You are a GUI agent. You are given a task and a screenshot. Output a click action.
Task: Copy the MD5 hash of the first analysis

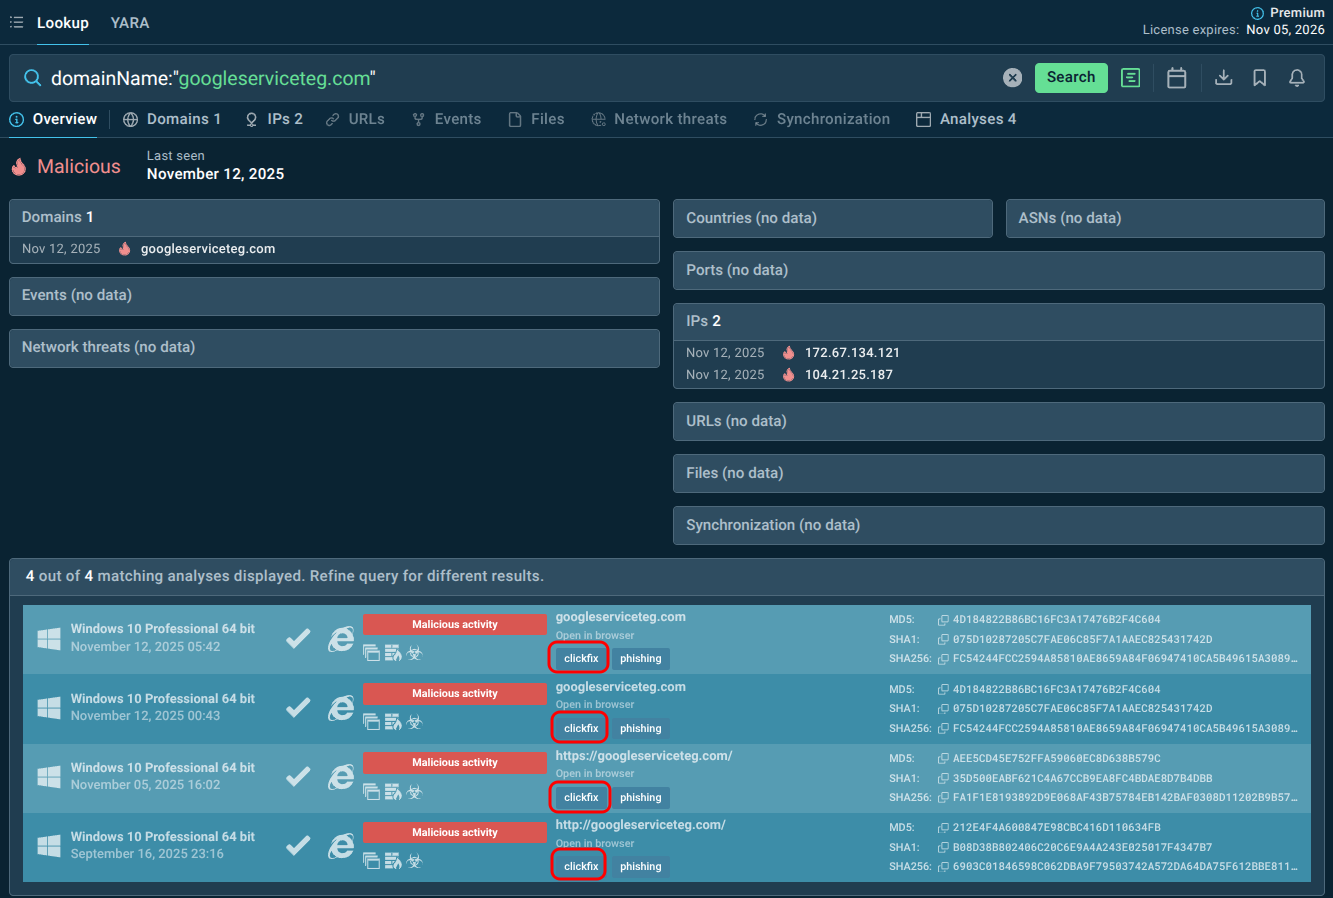[x=943, y=620]
